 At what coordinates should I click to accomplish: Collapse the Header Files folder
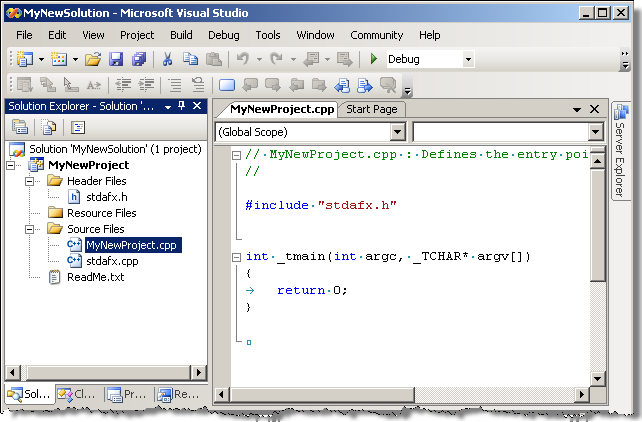click(x=29, y=181)
